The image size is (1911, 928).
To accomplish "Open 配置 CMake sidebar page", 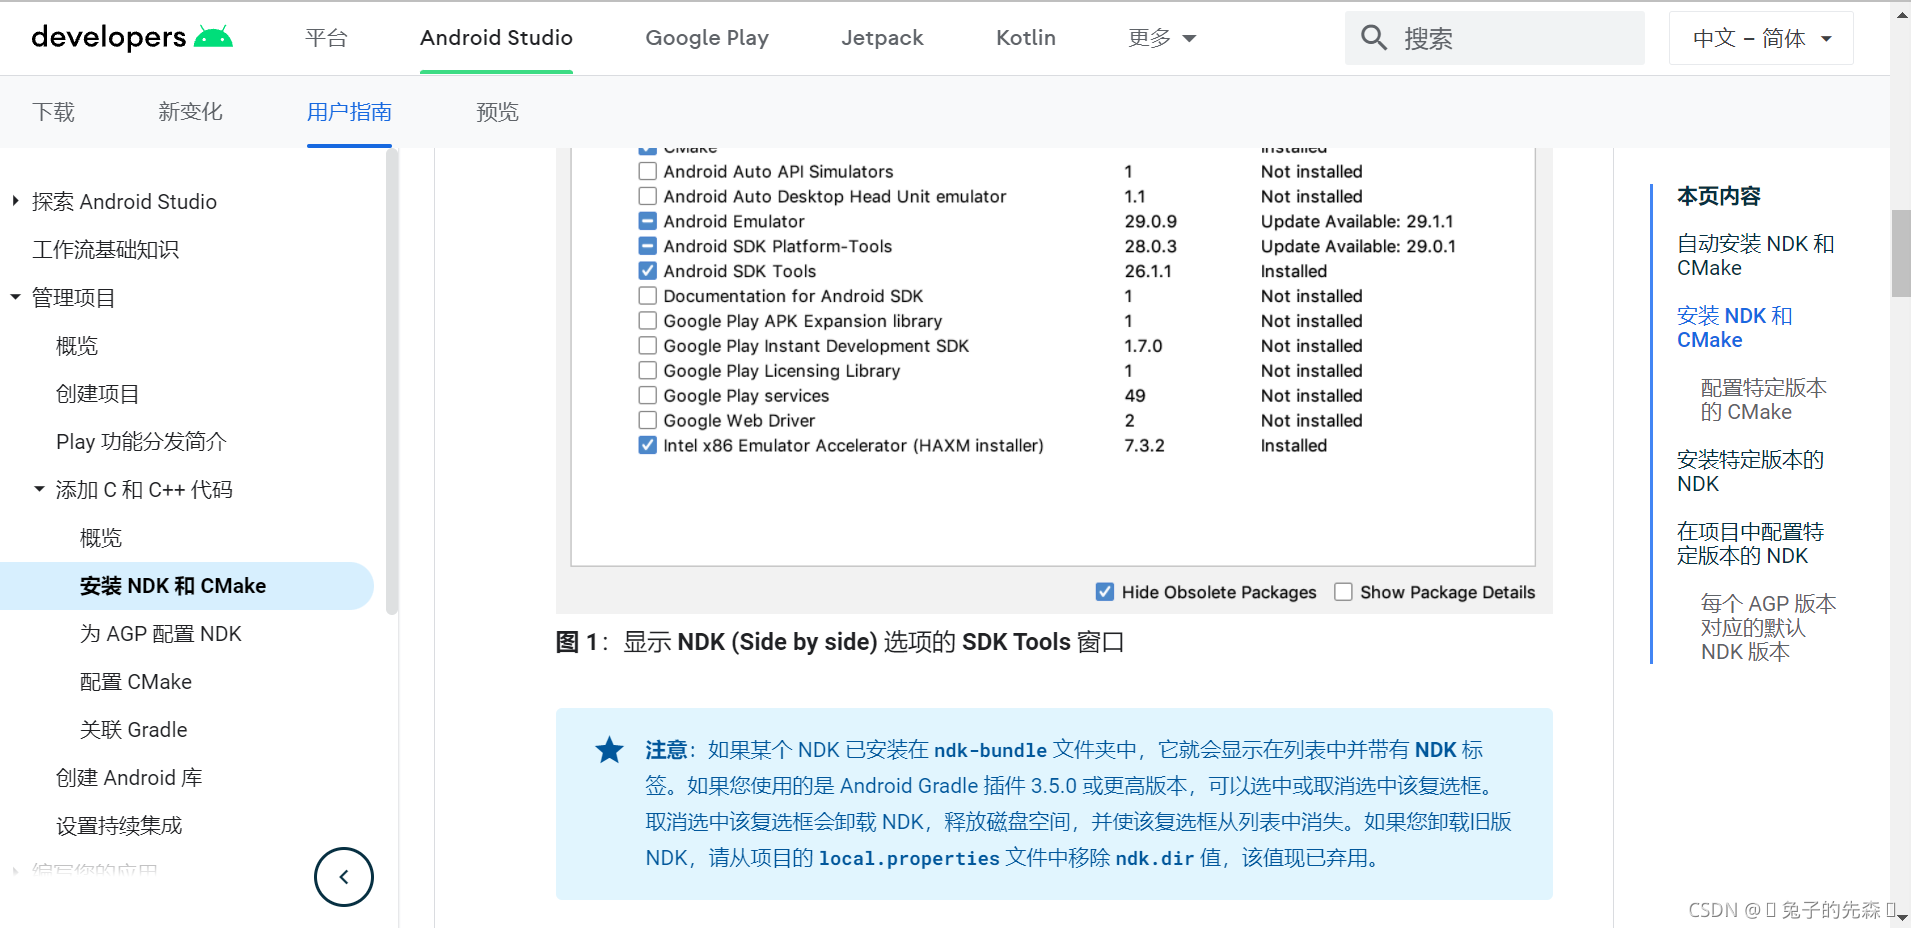I will point(136,682).
